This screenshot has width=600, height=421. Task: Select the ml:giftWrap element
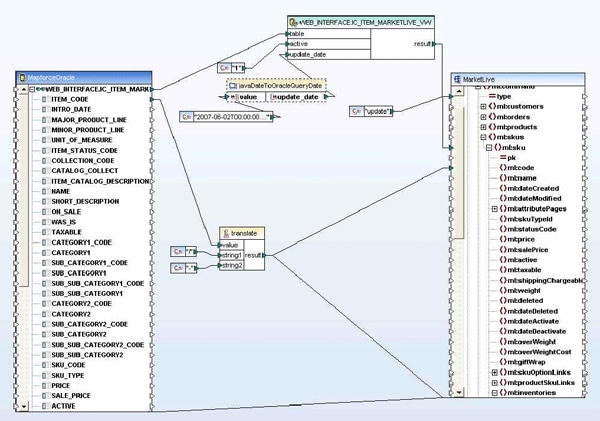526,362
